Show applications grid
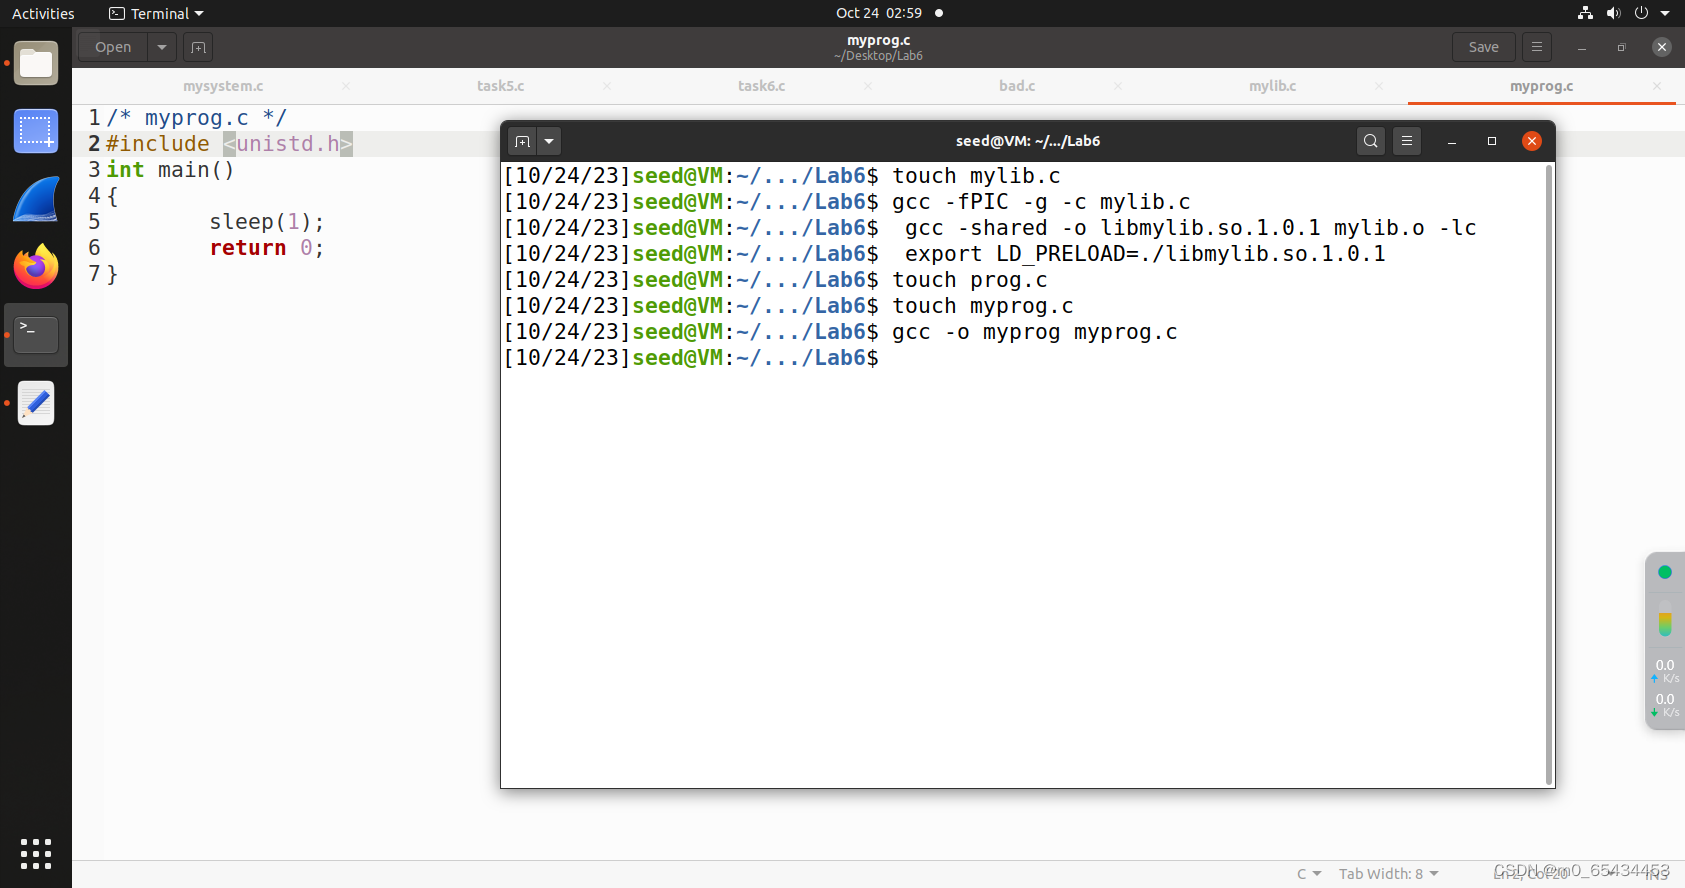 coord(36,853)
